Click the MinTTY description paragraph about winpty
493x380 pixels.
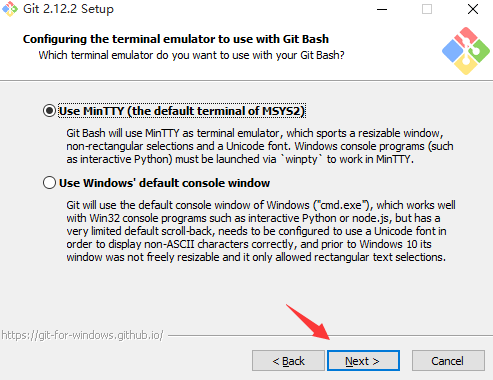(x=260, y=146)
